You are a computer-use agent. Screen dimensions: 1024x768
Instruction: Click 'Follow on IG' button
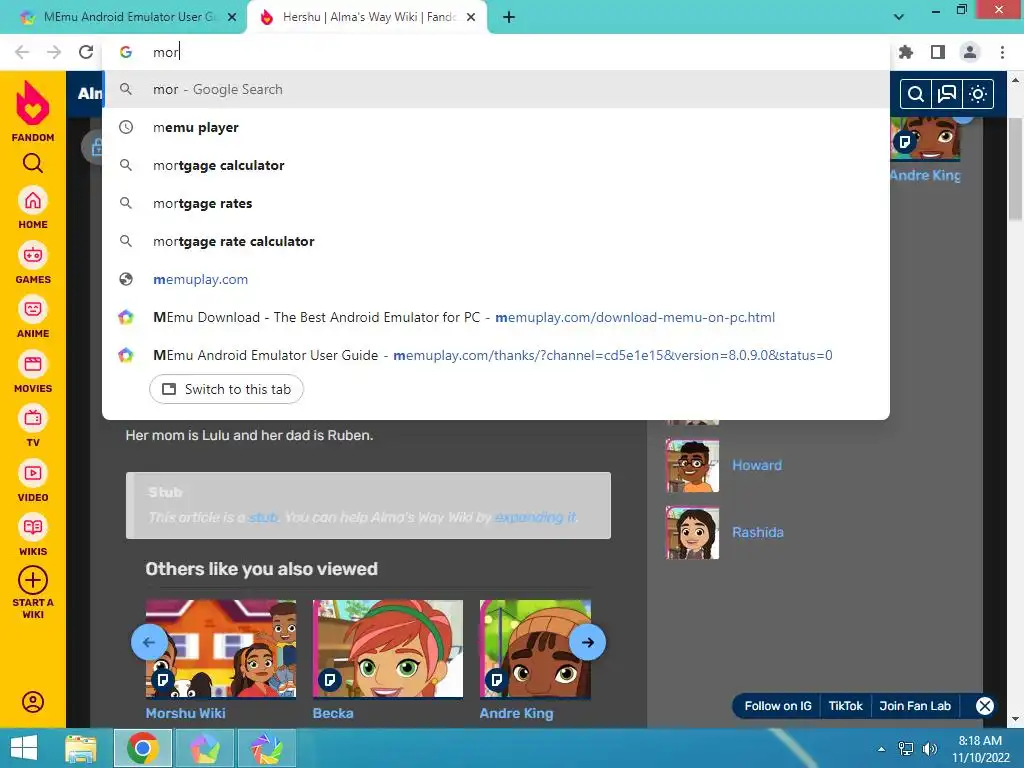(778, 706)
